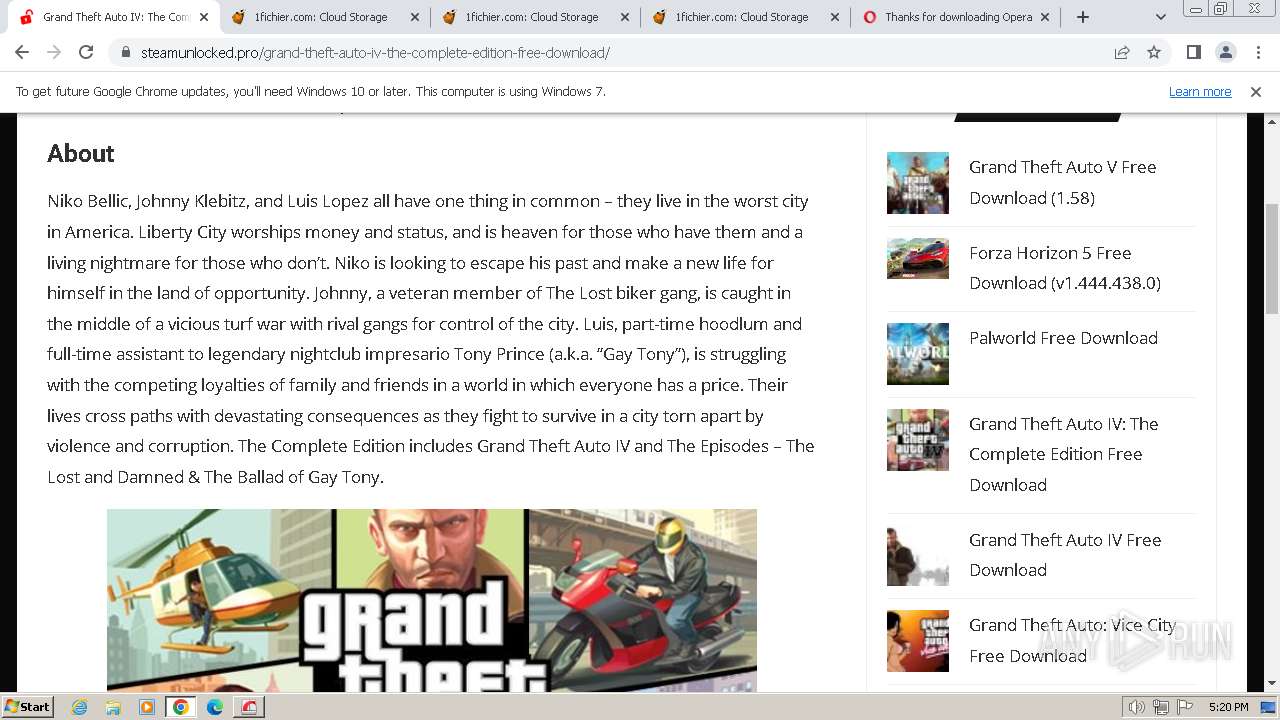Reload the current page

click(86, 52)
